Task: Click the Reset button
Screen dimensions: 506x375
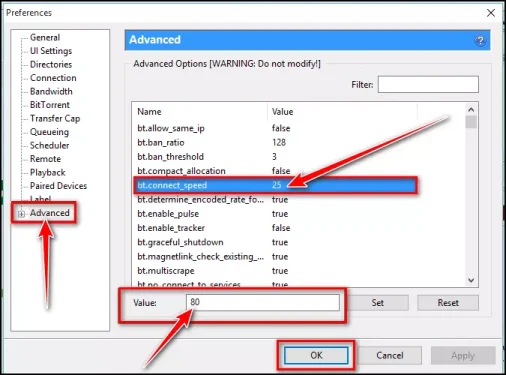Action: pos(448,303)
